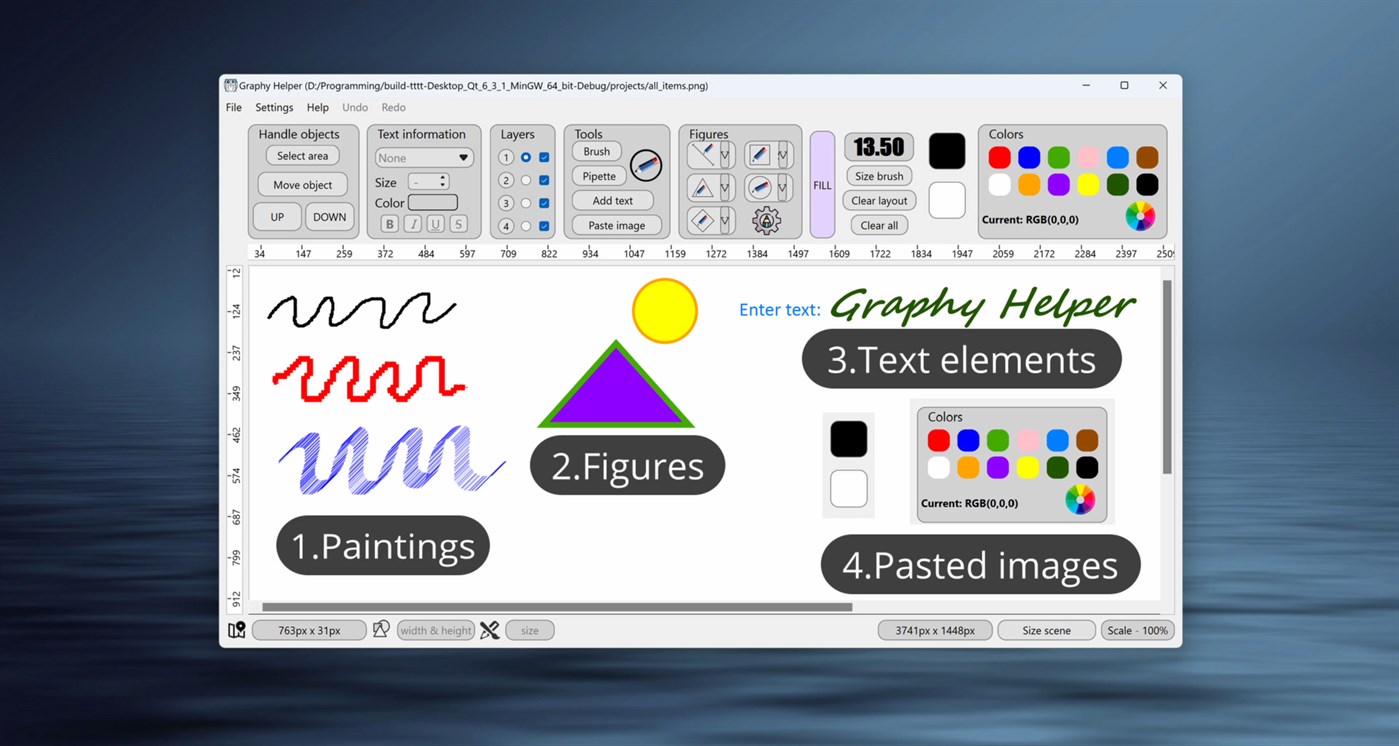
Task: Open figure settings via the gear icon
Action: tap(766, 220)
